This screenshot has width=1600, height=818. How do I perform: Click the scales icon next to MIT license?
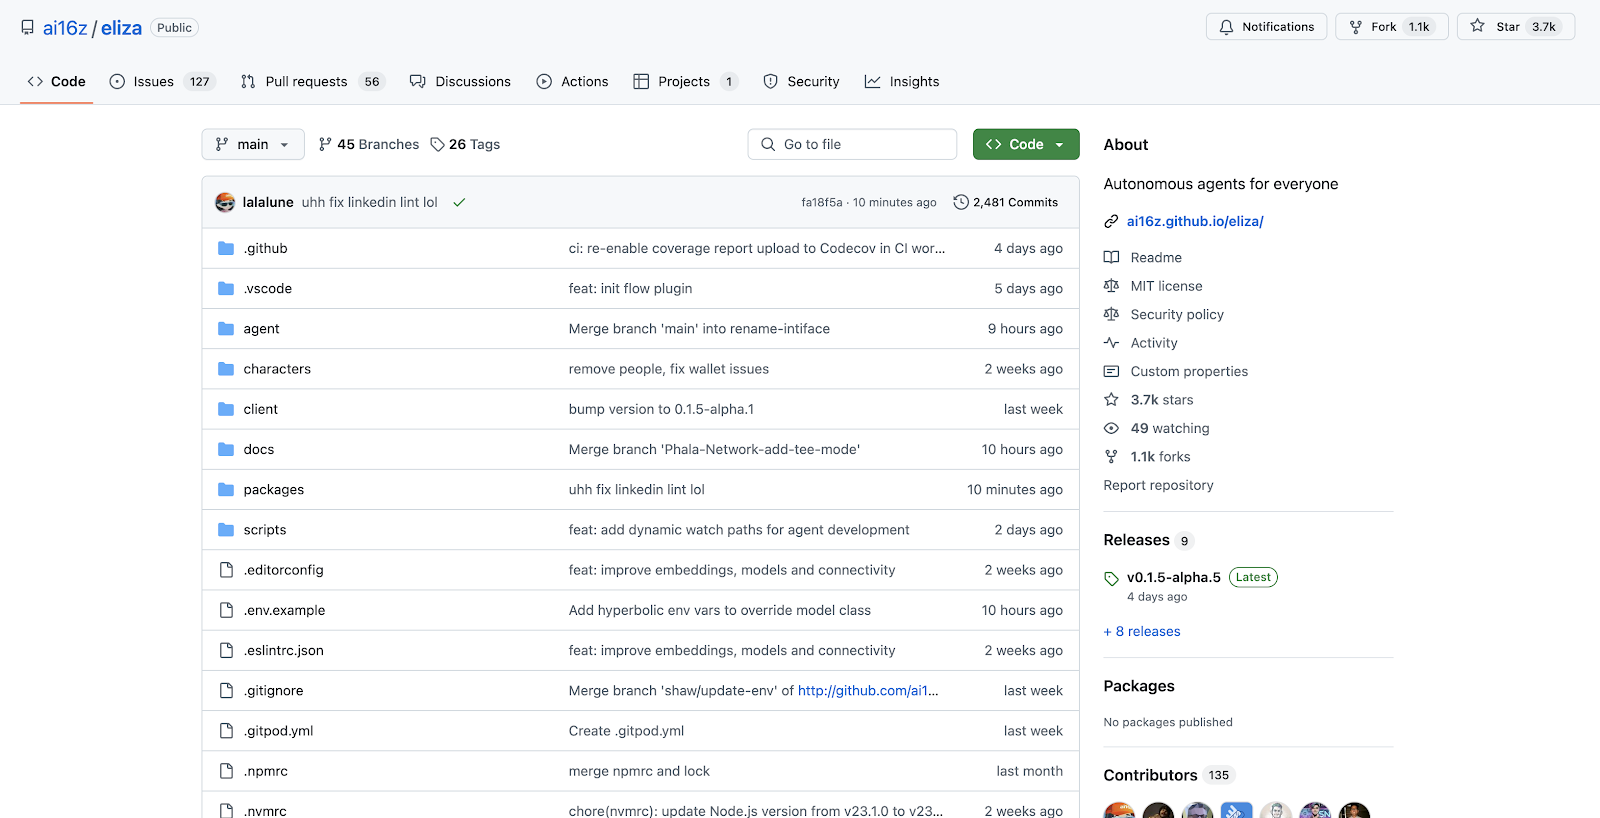1111,286
